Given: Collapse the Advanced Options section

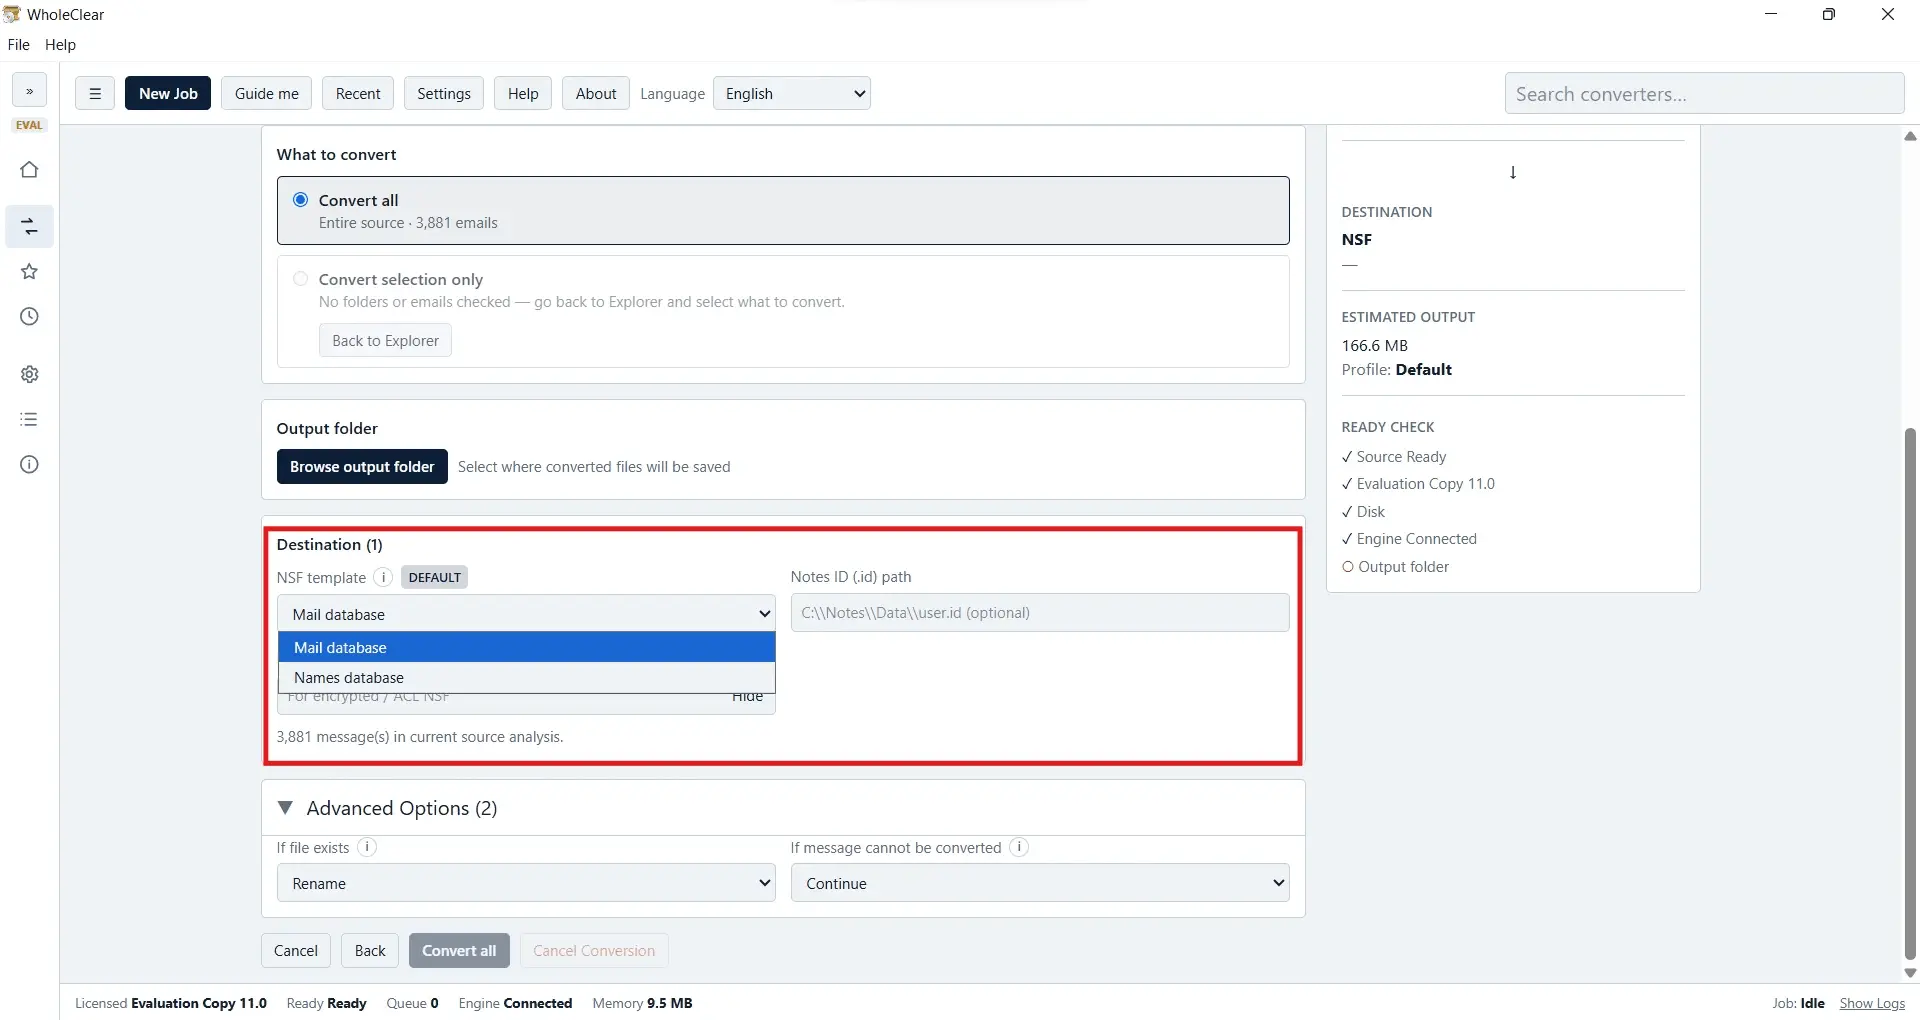Looking at the screenshot, I should 285,808.
